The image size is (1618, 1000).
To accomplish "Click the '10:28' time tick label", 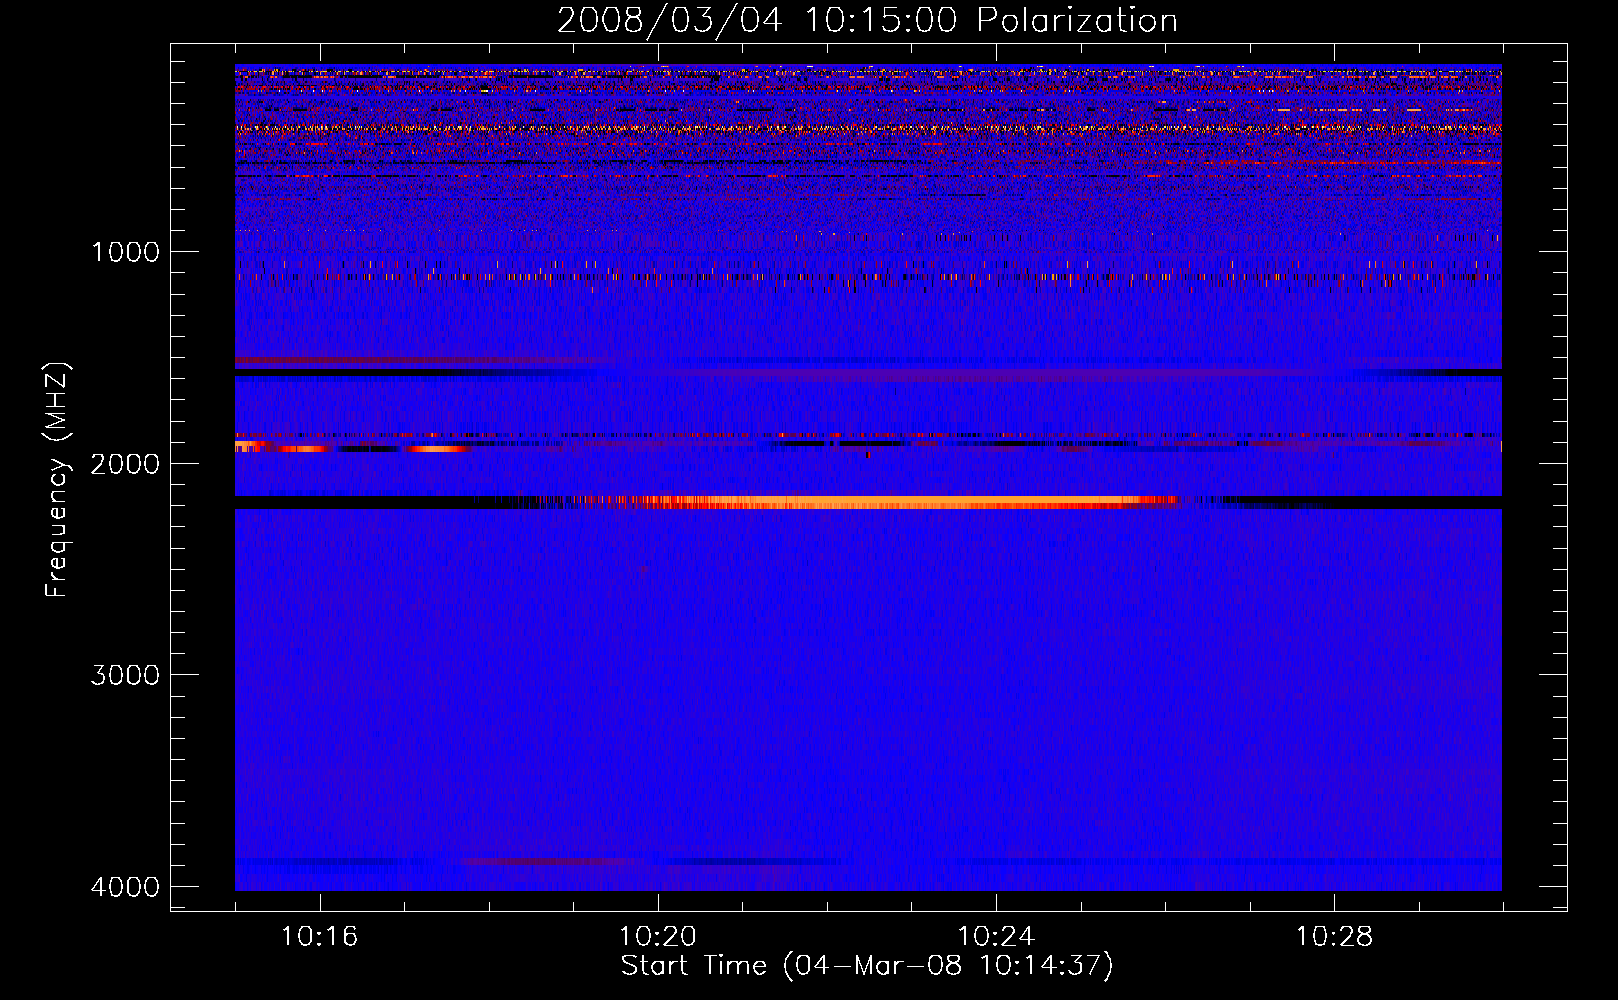I will (1334, 937).
